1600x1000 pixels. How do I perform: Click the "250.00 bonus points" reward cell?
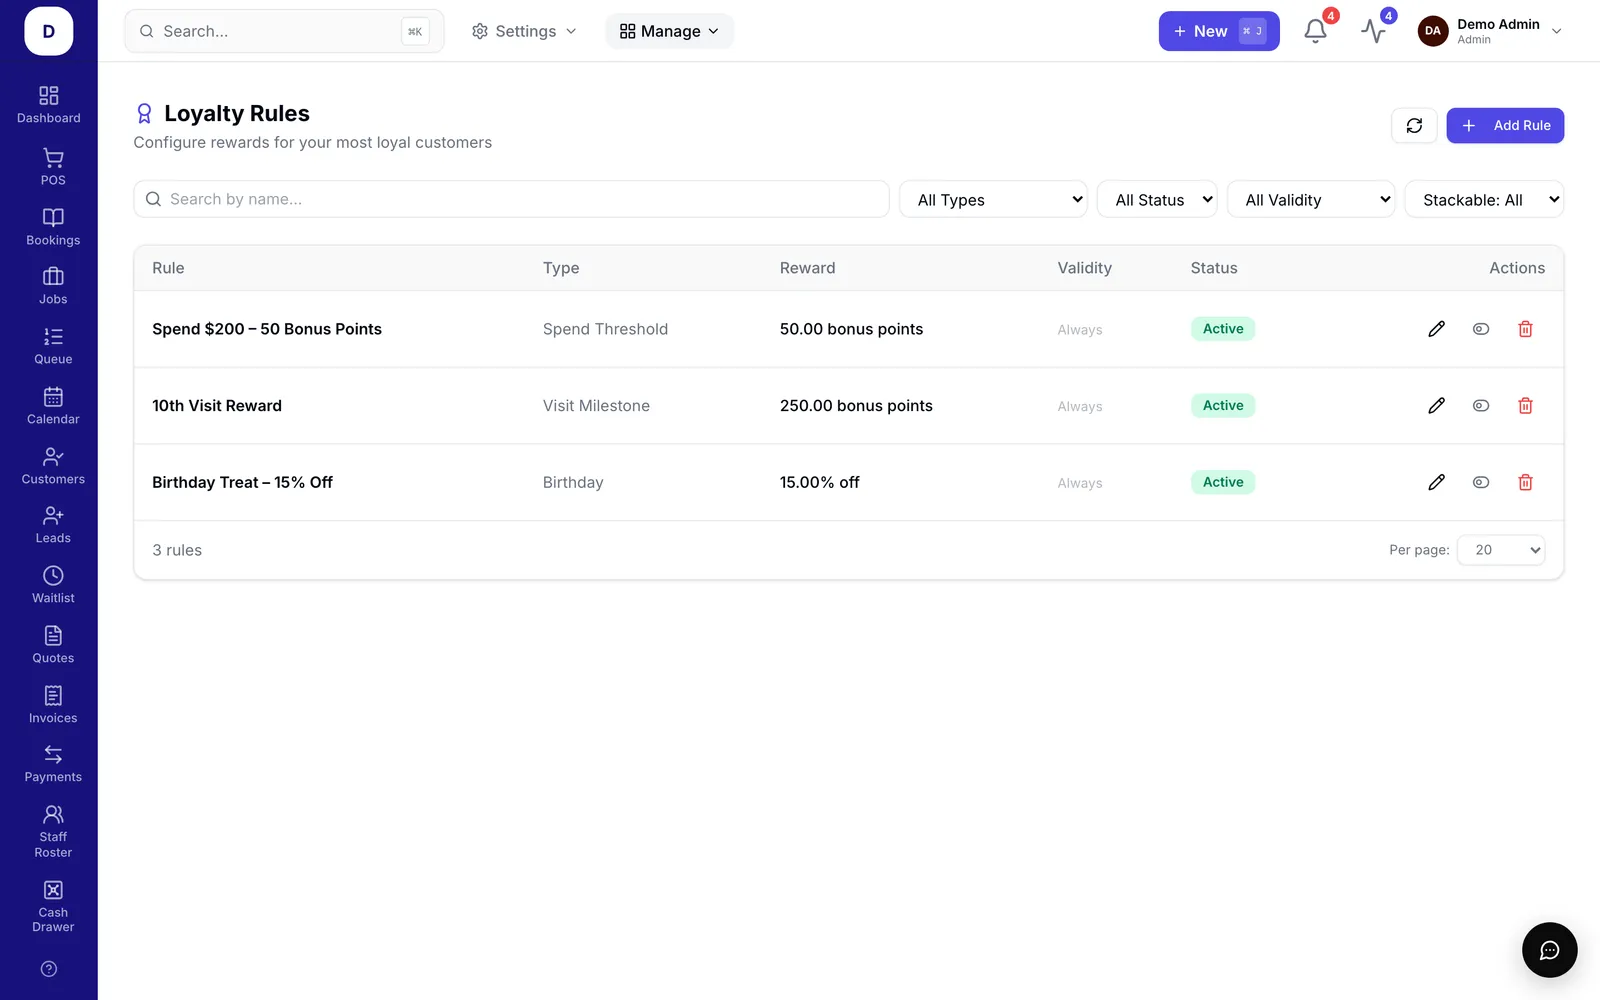tap(856, 406)
